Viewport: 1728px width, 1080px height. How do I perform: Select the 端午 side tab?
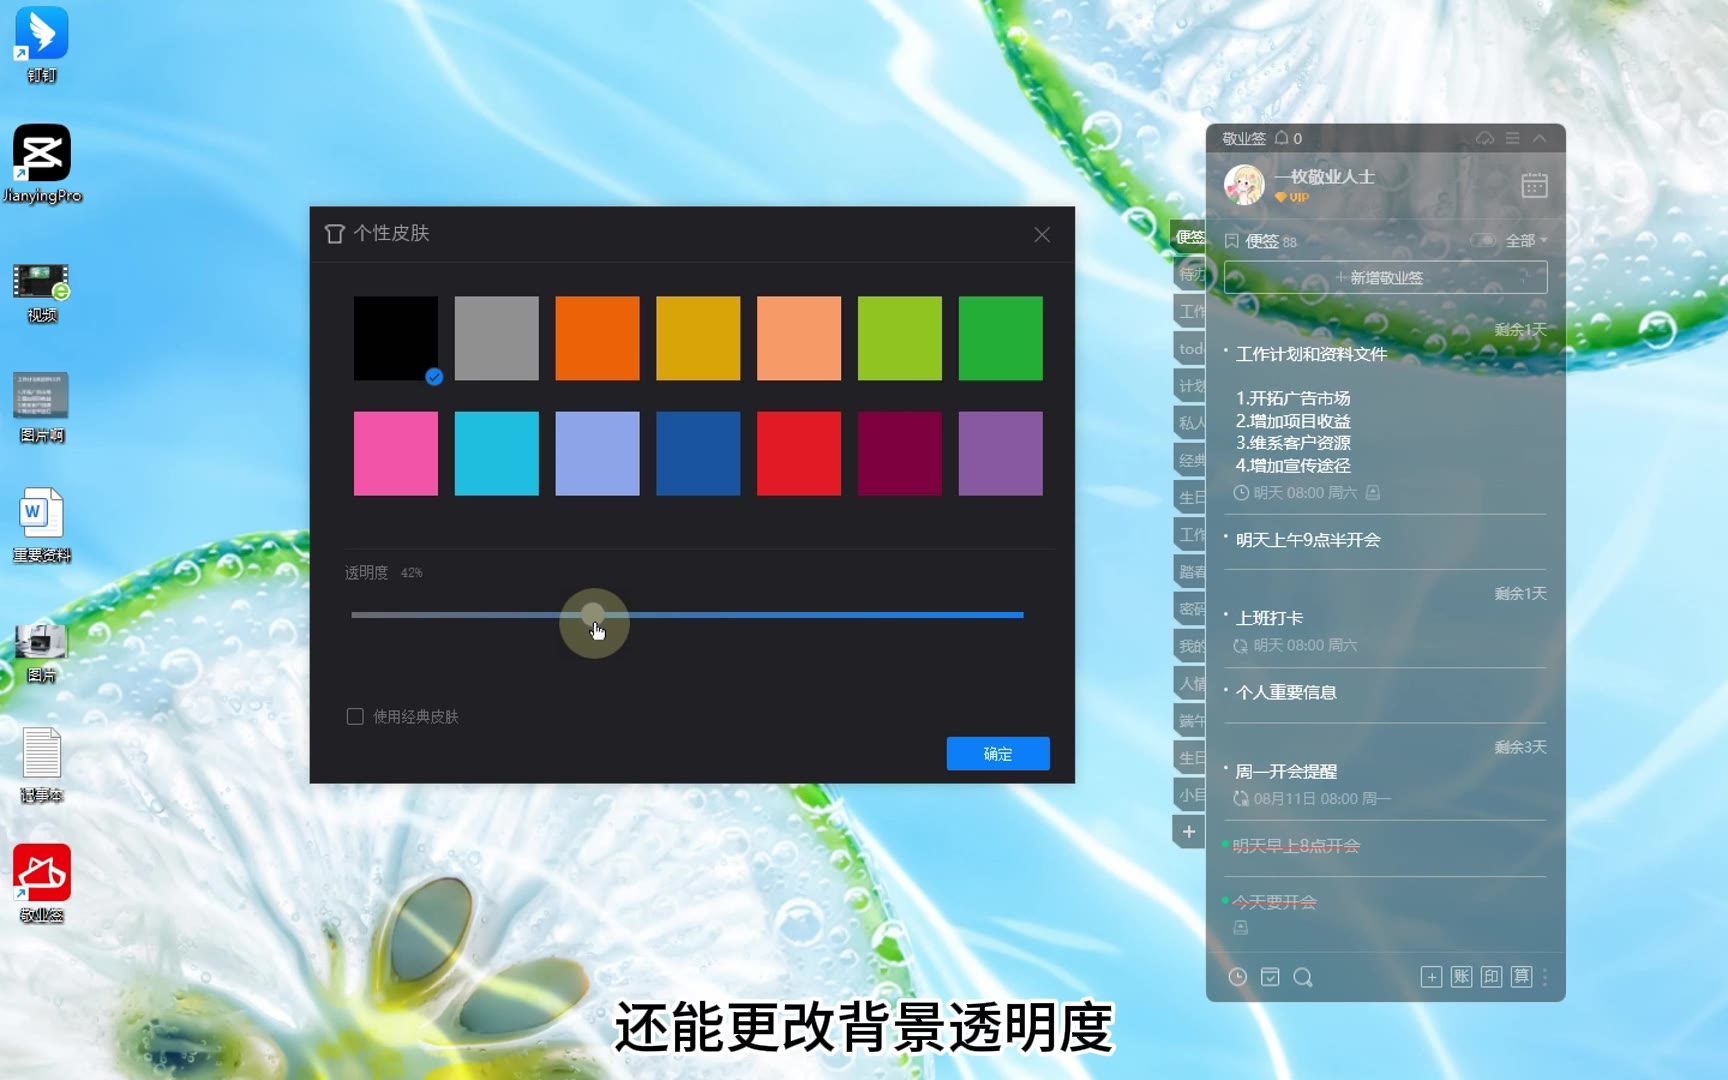click(1189, 720)
